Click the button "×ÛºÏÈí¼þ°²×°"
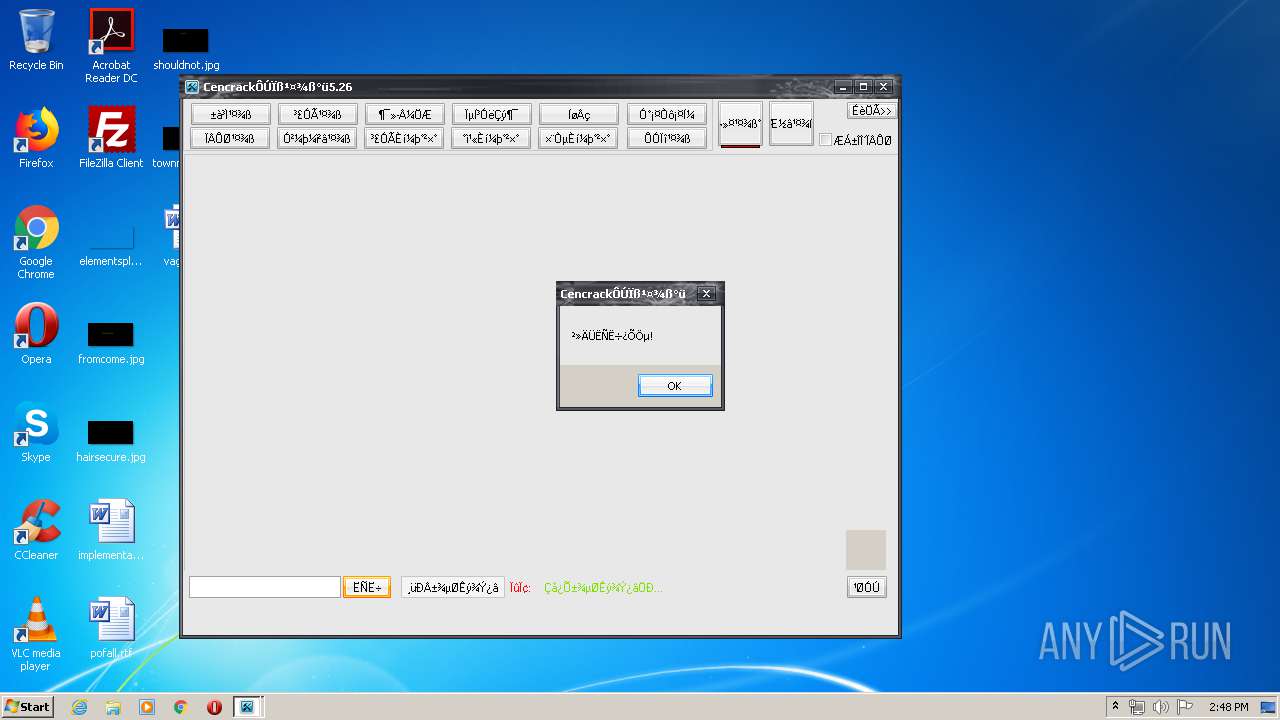Viewport: 1280px width, 720px height. pyautogui.click(x=579, y=138)
